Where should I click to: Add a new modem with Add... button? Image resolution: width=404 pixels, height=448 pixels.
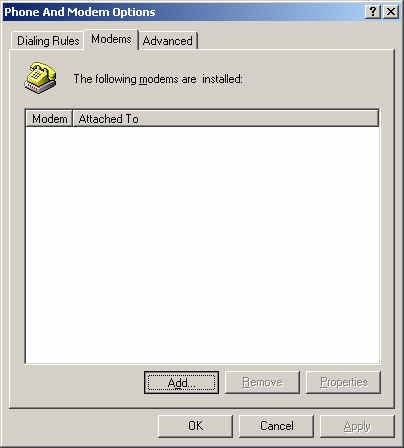pos(181,383)
